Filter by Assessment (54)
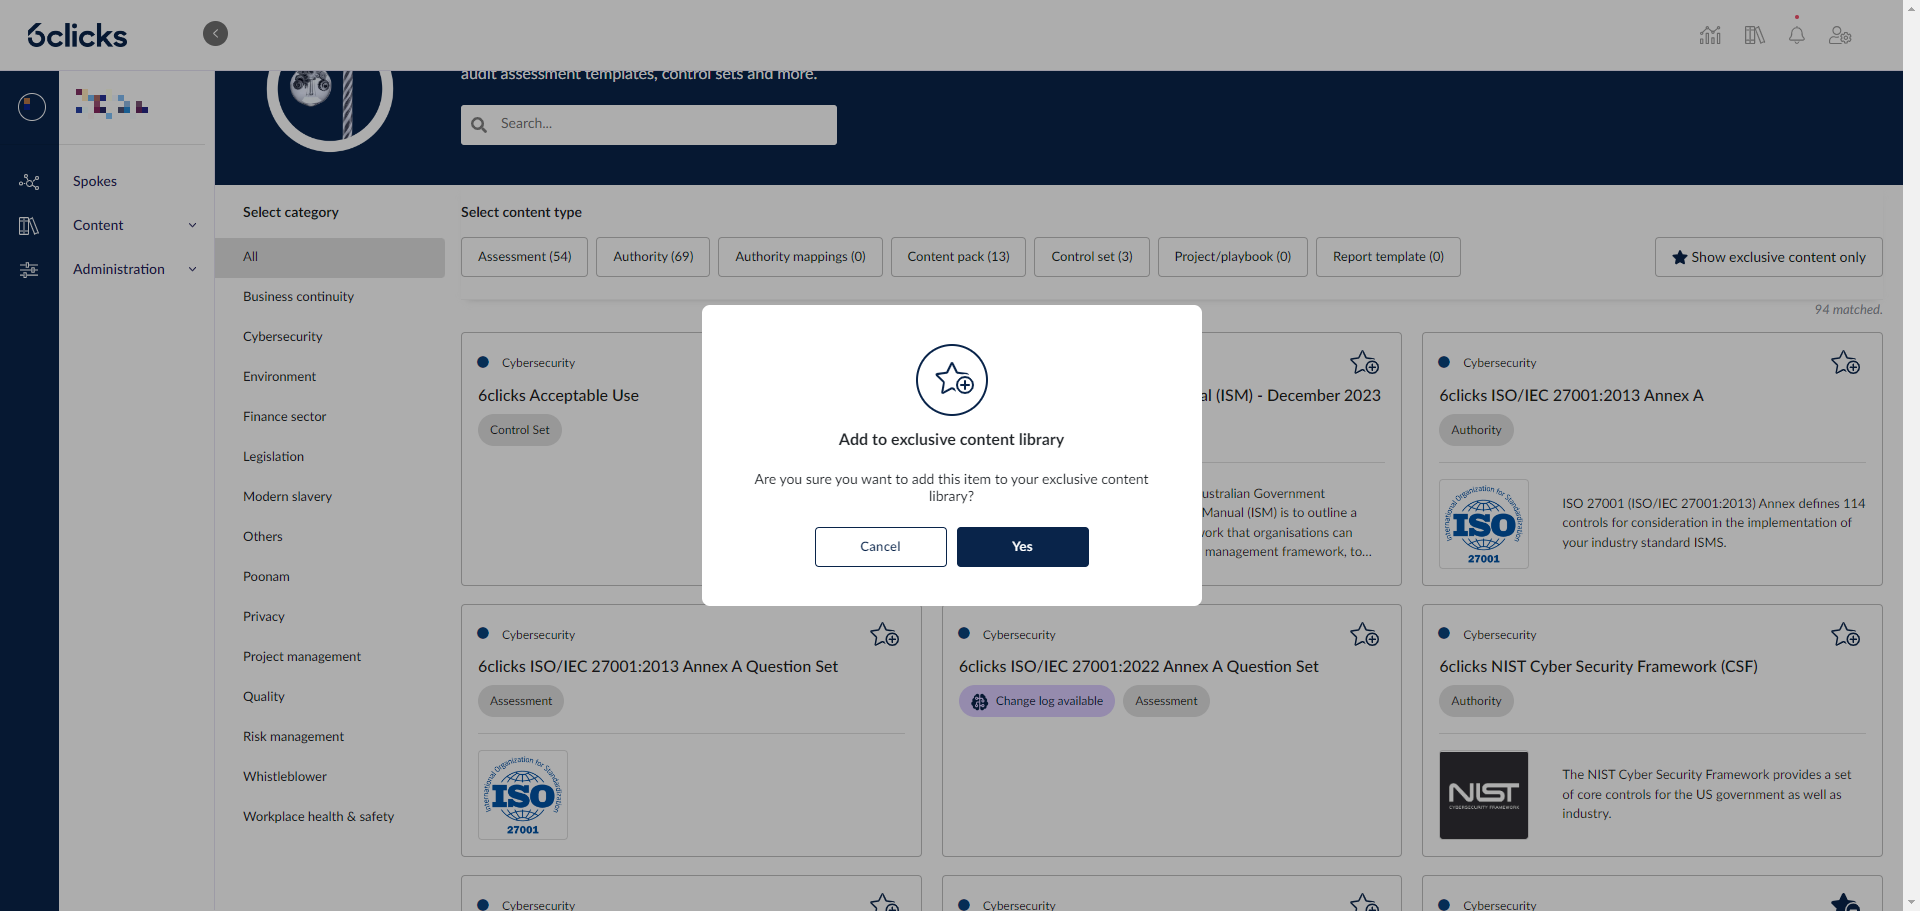The width and height of the screenshot is (1920, 911). pos(524,257)
